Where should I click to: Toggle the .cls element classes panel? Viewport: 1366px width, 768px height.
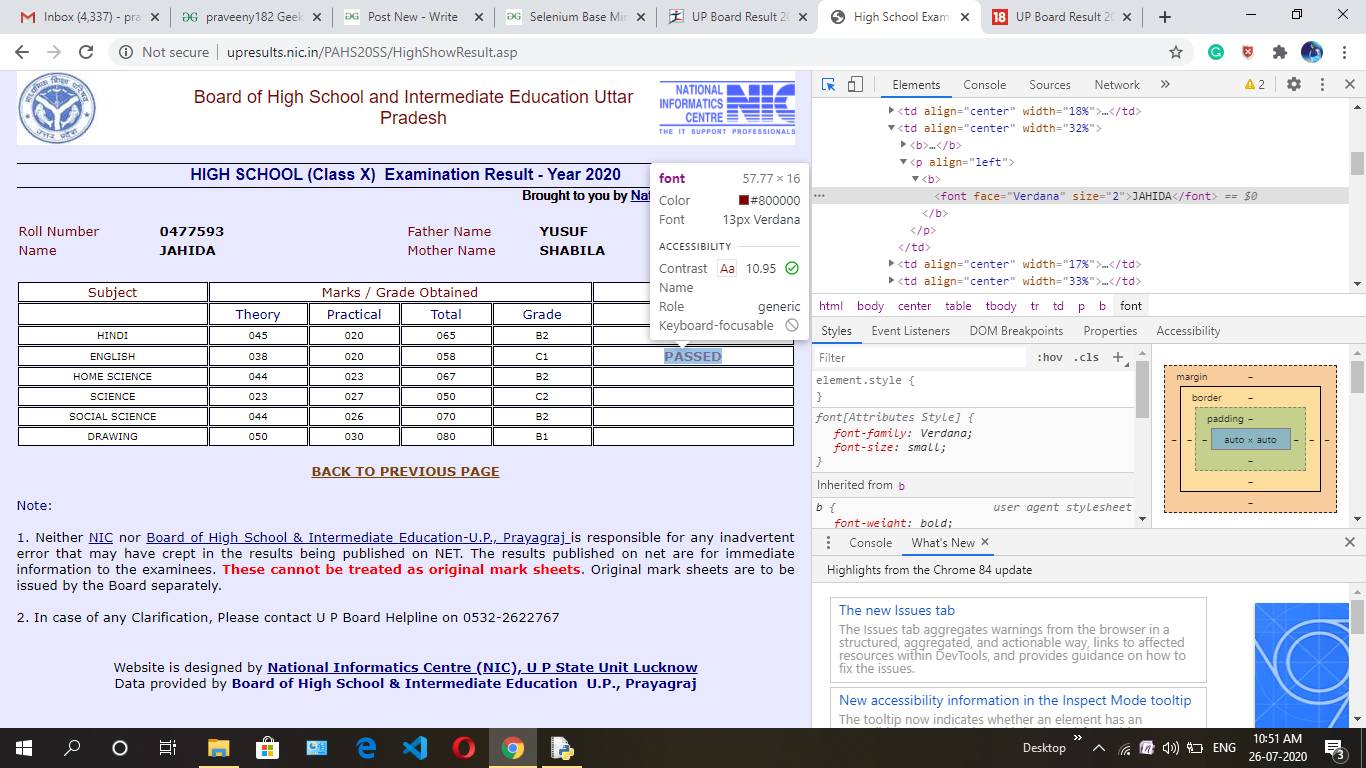pyautogui.click(x=1087, y=357)
